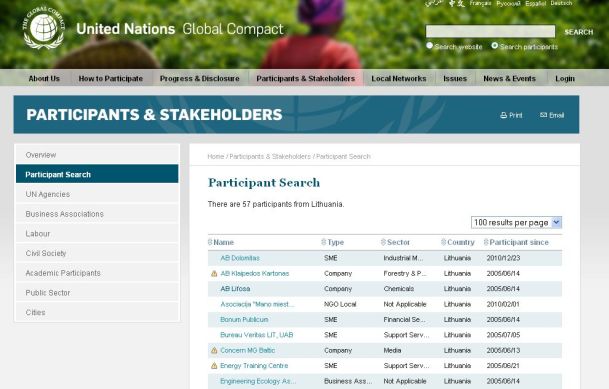The height and width of the screenshot is (389, 609).
Task: Open Issues menu
Action: coord(455,78)
